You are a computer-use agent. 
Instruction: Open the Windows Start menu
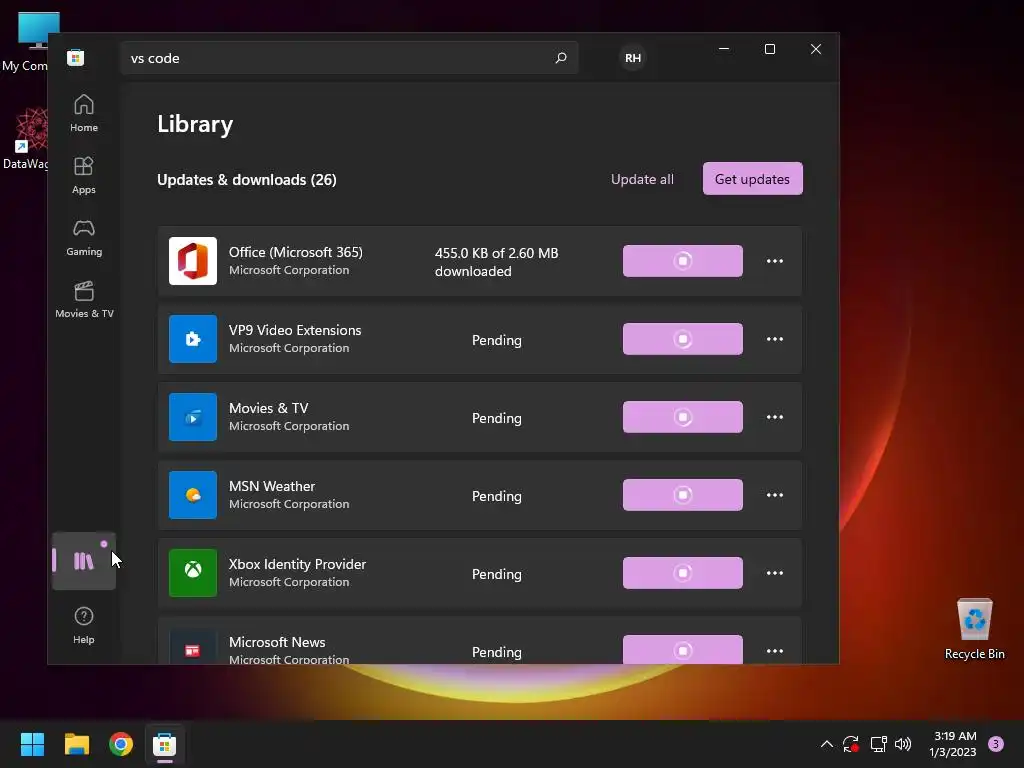click(32, 744)
